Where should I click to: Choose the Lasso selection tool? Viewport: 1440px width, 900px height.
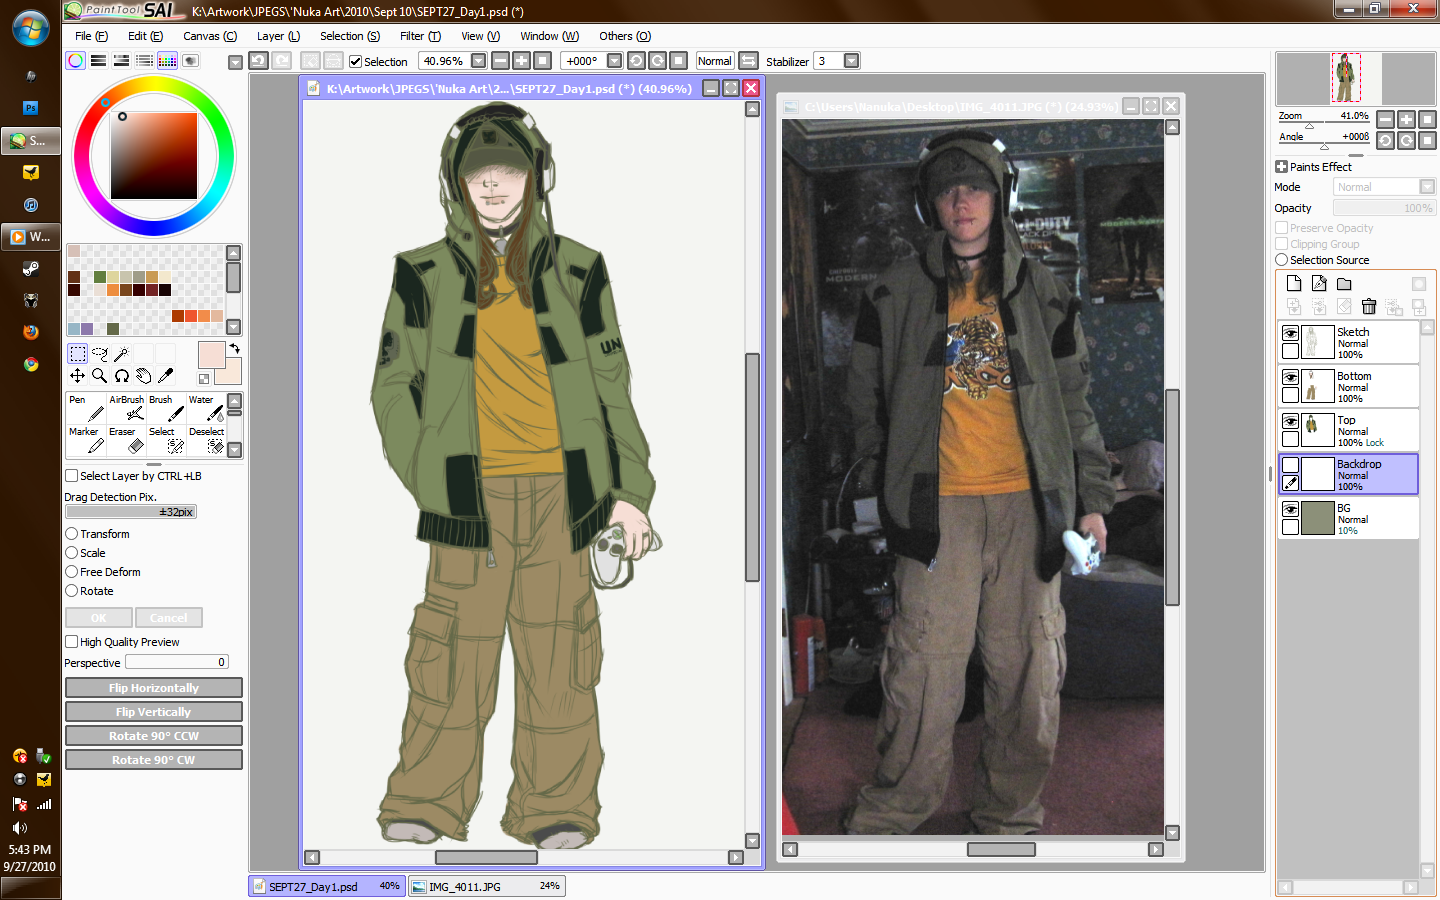(x=99, y=354)
